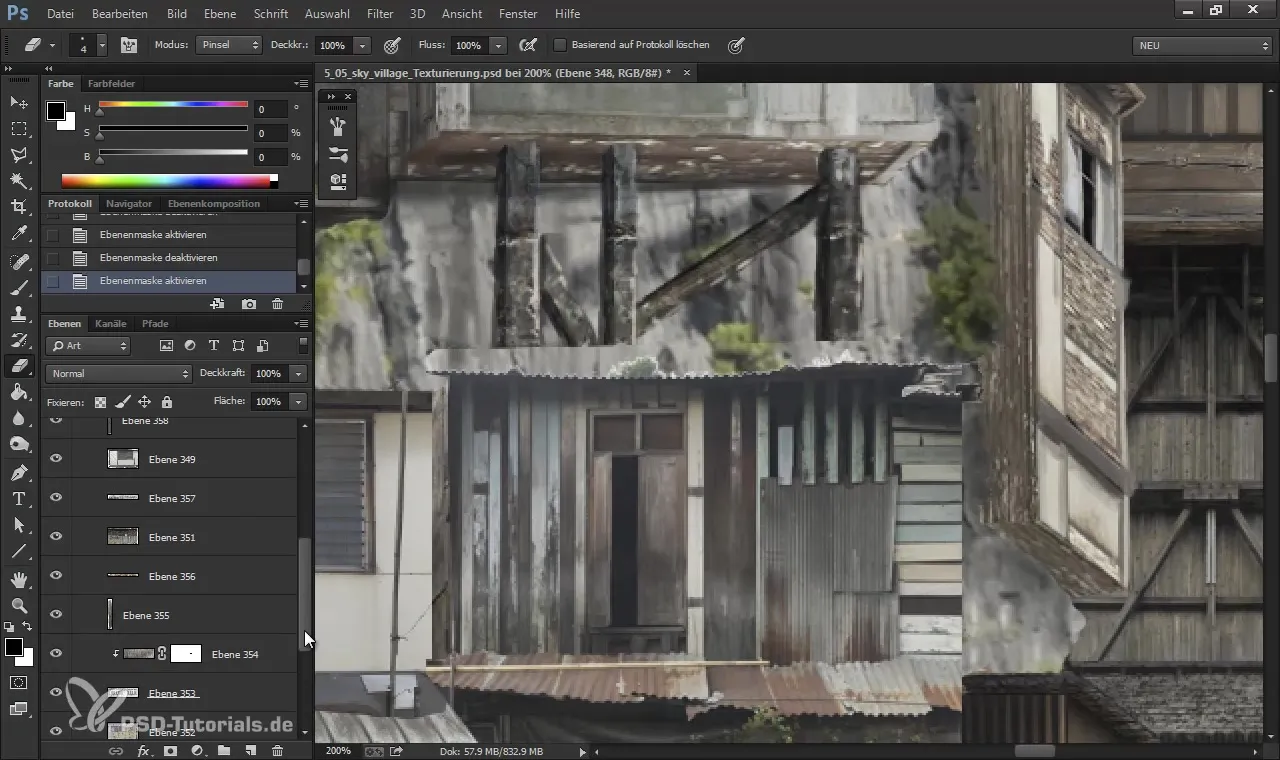
Task: Select the Hand tool
Action: tap(19, 580)
